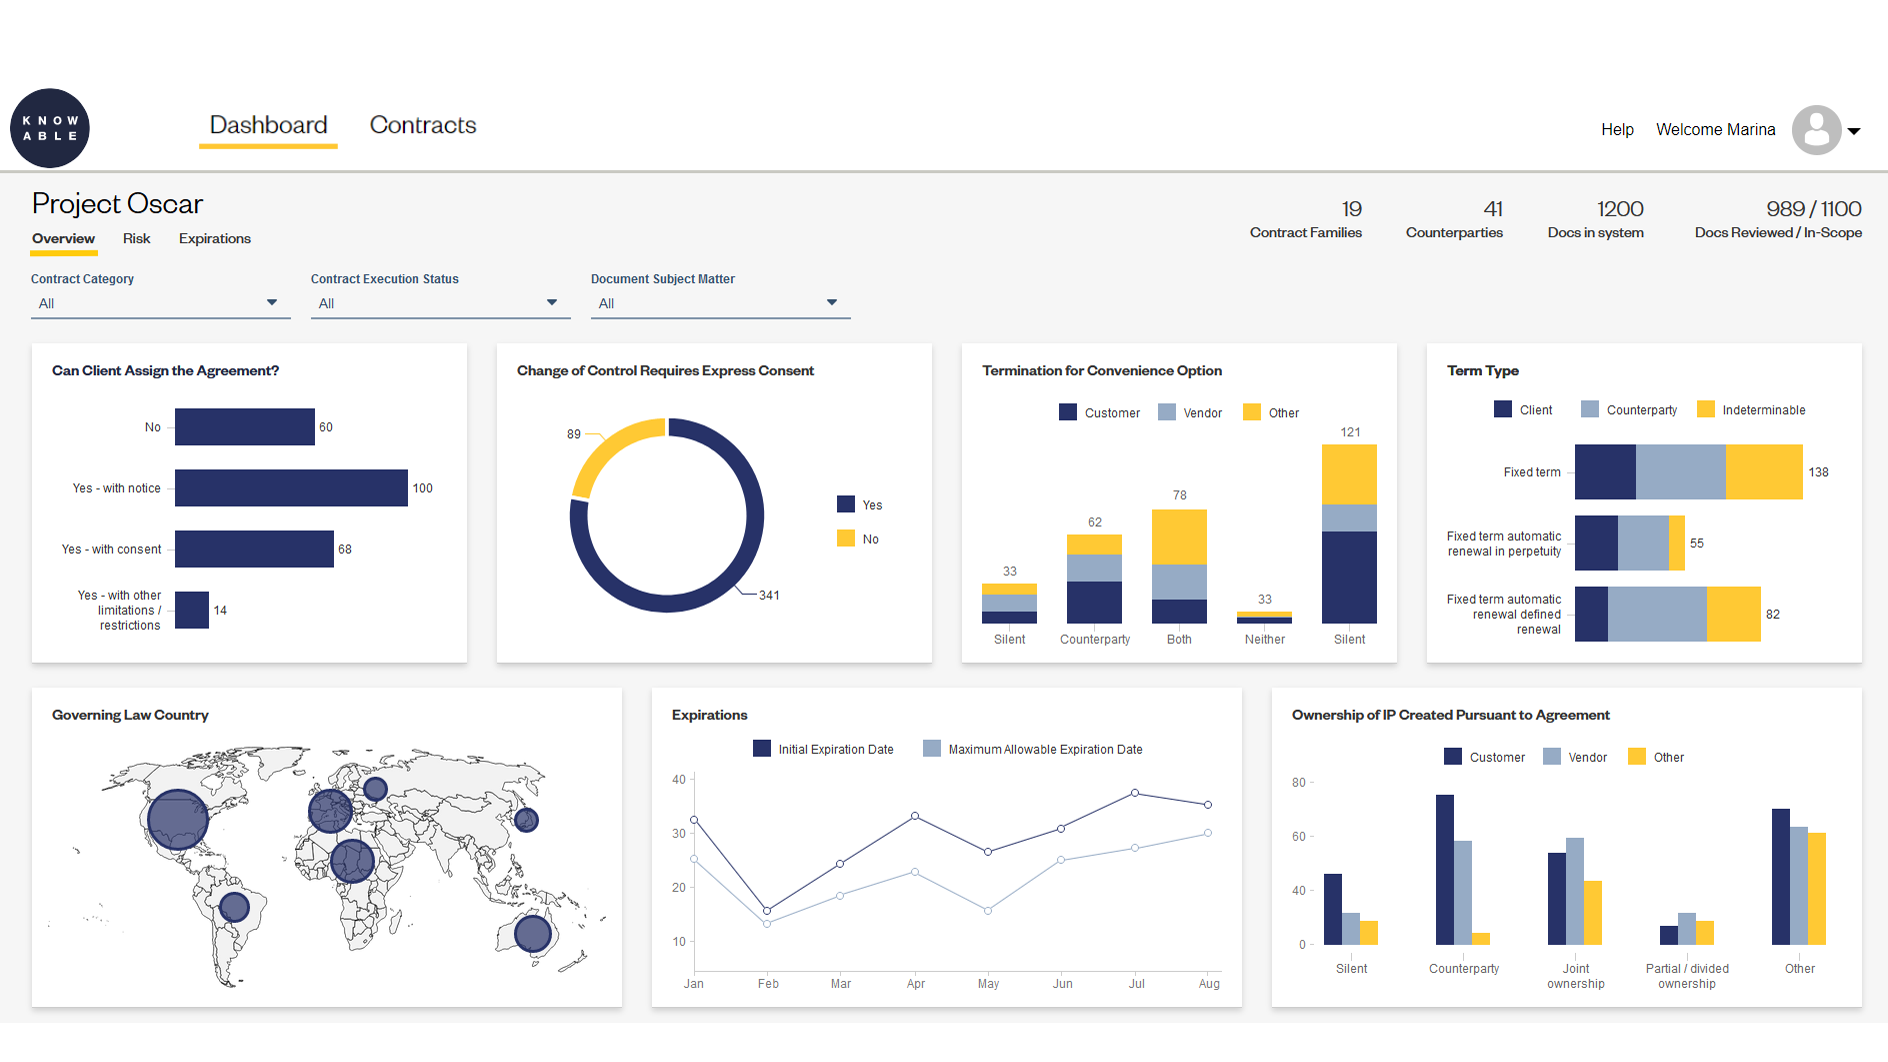Open the Help link
The height and width of the screenshot is (1062, 1888).
pyautogui.click(x=1617, y=130)
